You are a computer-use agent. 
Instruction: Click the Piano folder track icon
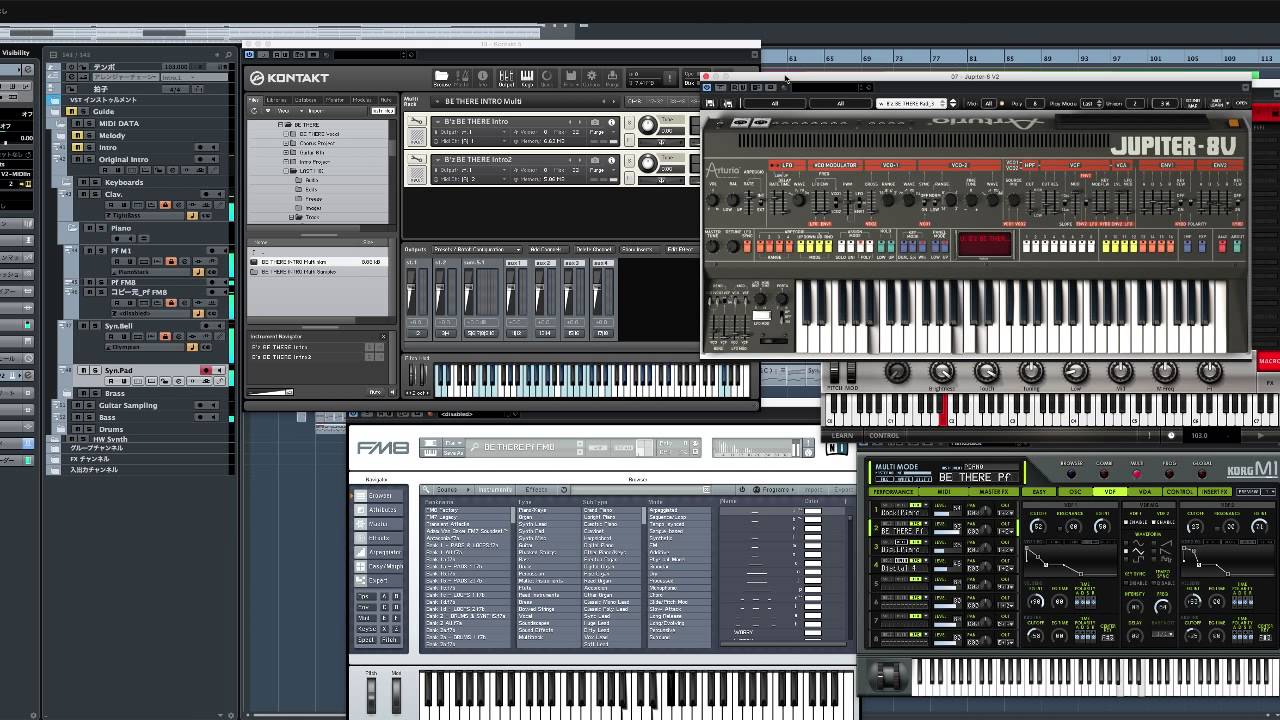[x=74, y=228]
